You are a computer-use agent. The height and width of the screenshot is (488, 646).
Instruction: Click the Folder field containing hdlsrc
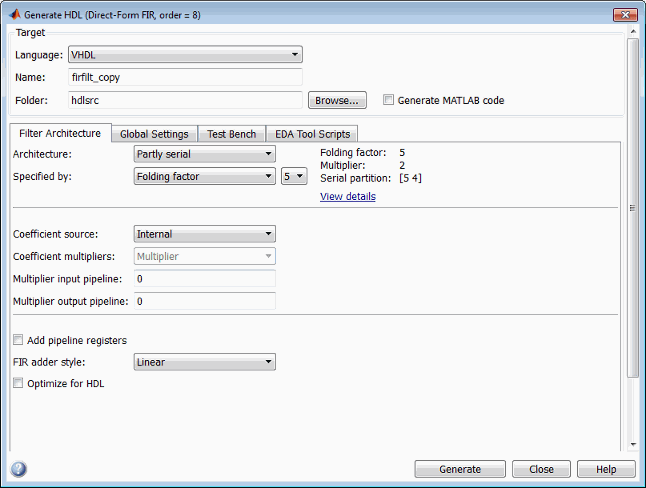tap(185, 100)
